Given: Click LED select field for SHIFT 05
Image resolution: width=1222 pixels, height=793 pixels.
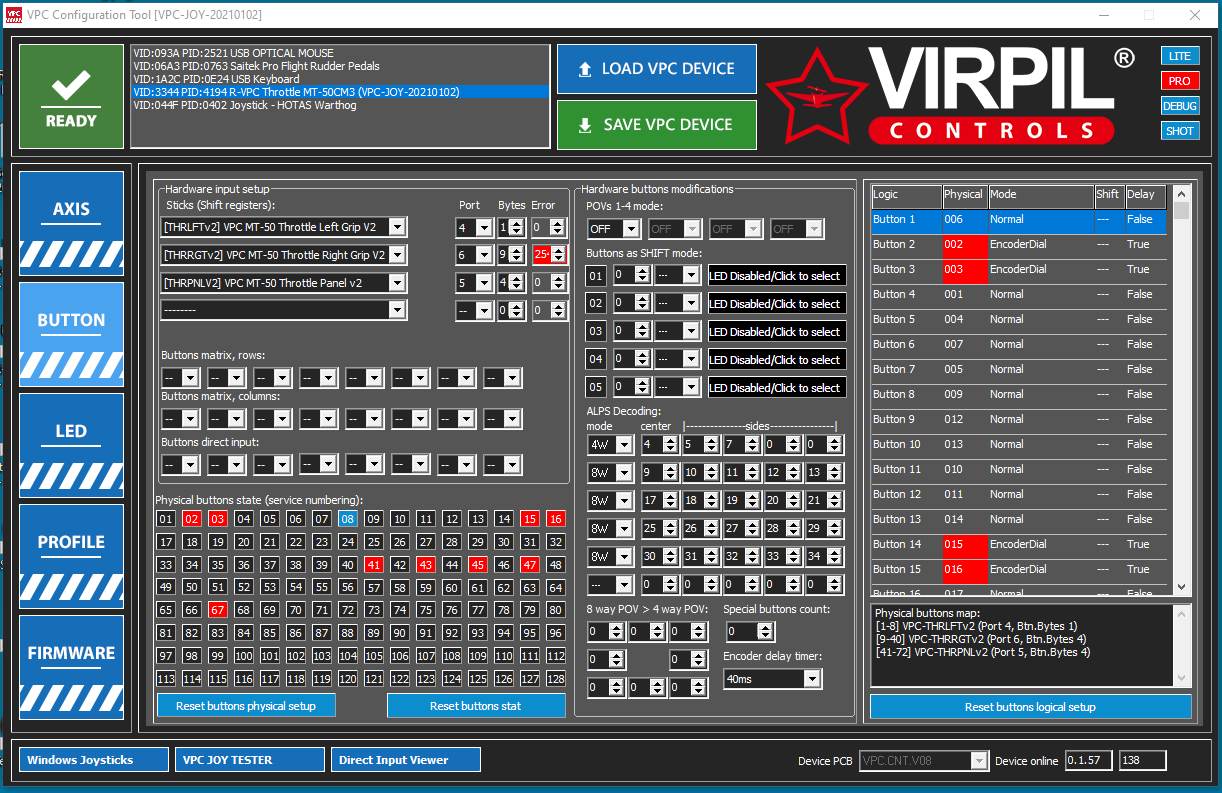Looking at the screenshot, I should click(x=777, y=387).
